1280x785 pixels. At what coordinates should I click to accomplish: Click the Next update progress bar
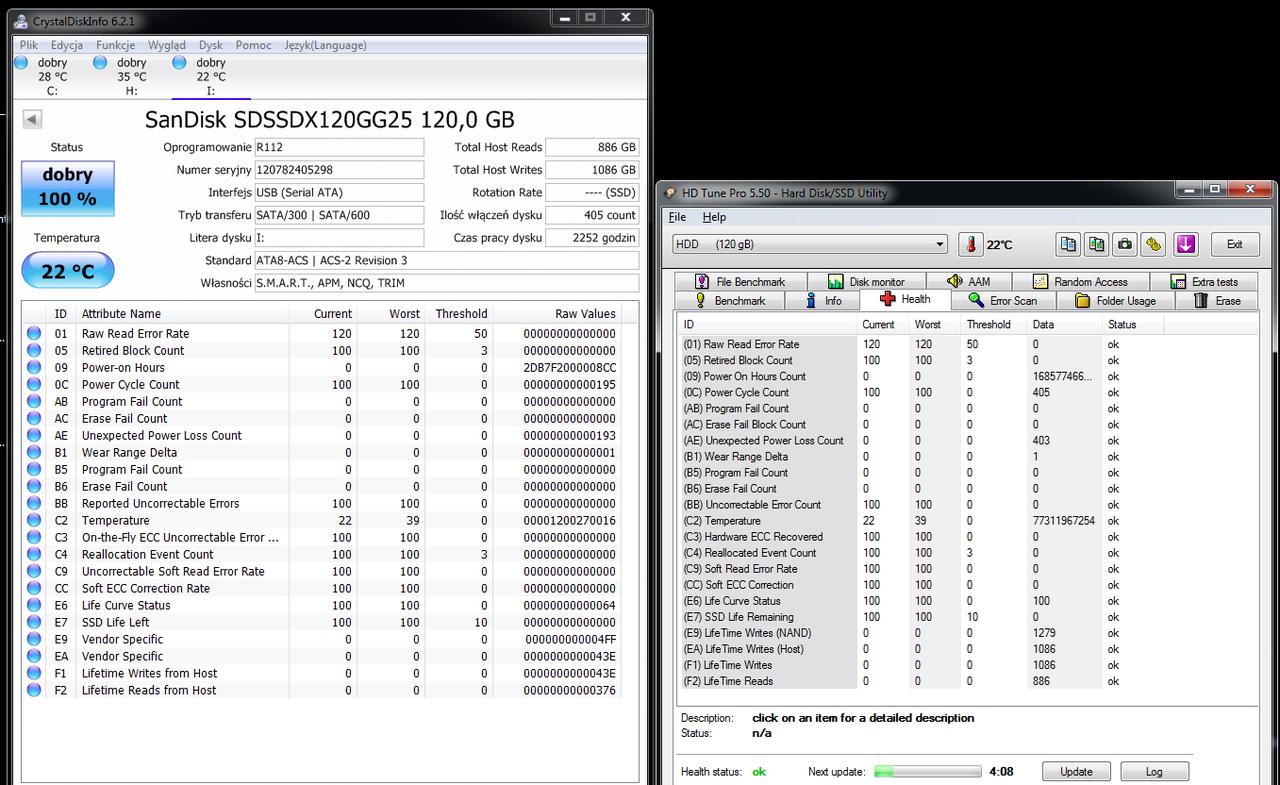(x=927, y=772)
